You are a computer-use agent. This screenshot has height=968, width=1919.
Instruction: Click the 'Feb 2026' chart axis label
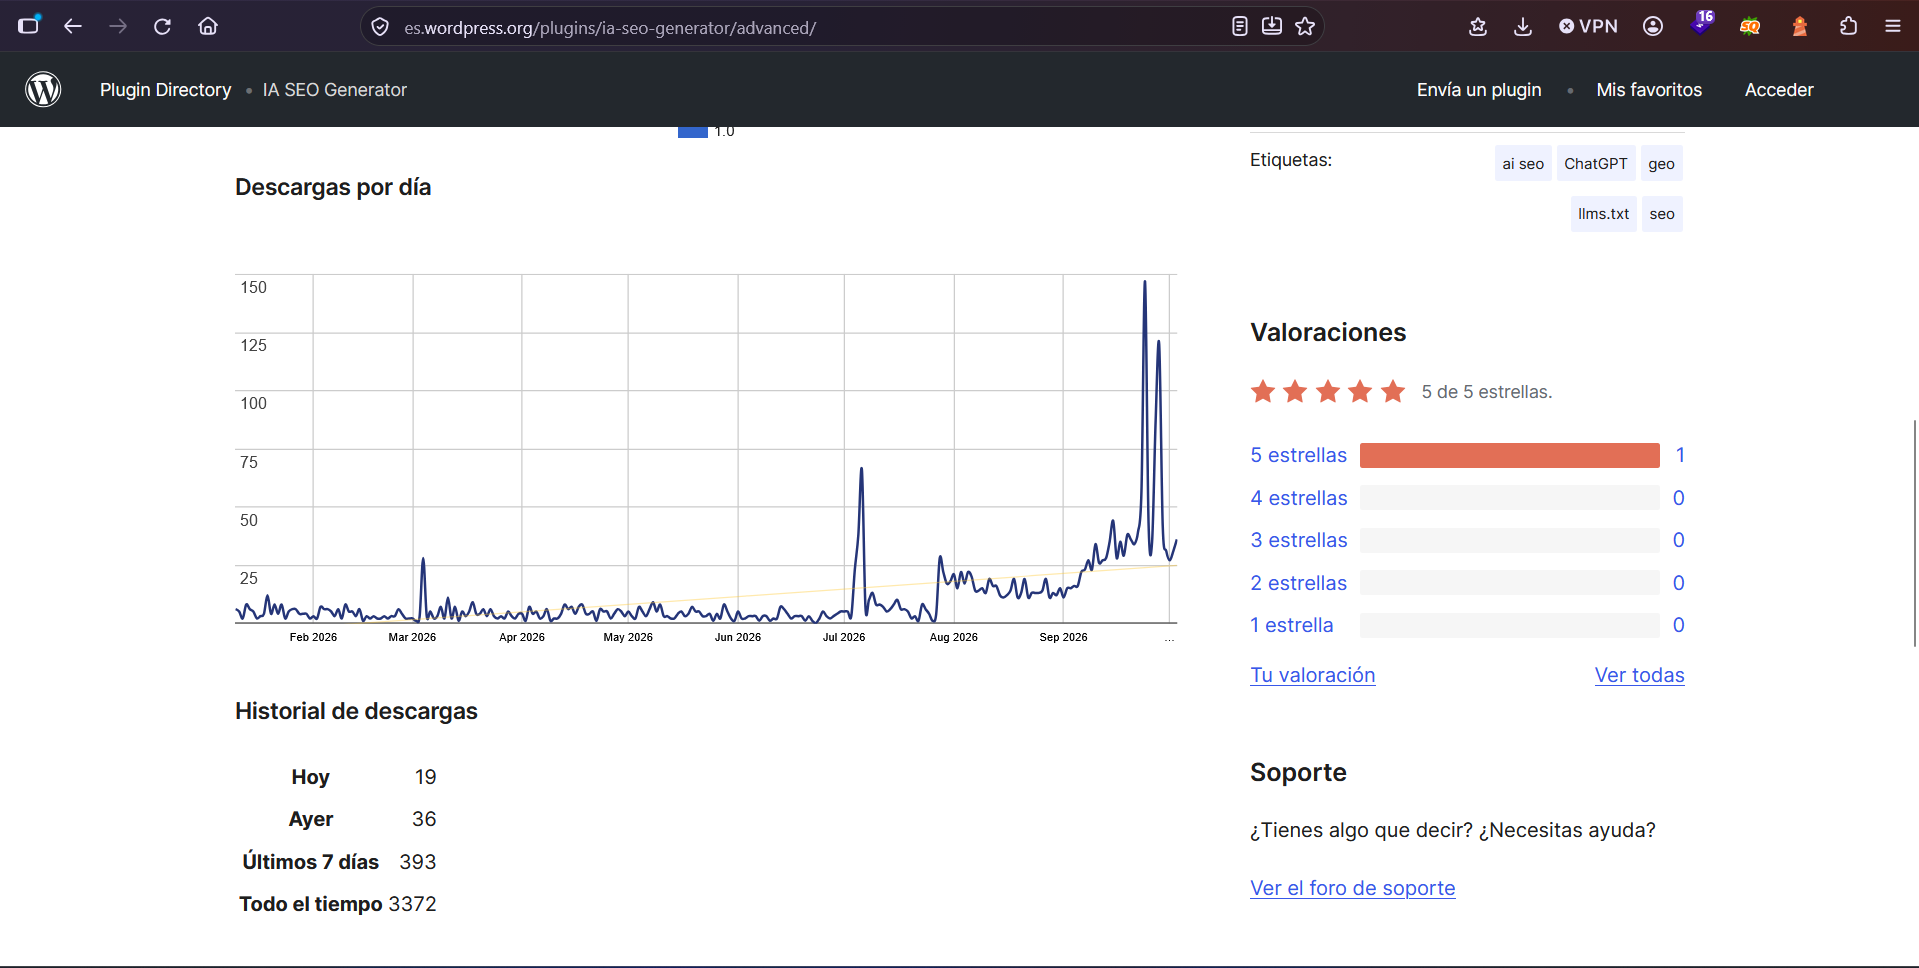pyautogui.click(x=313, y=637)
